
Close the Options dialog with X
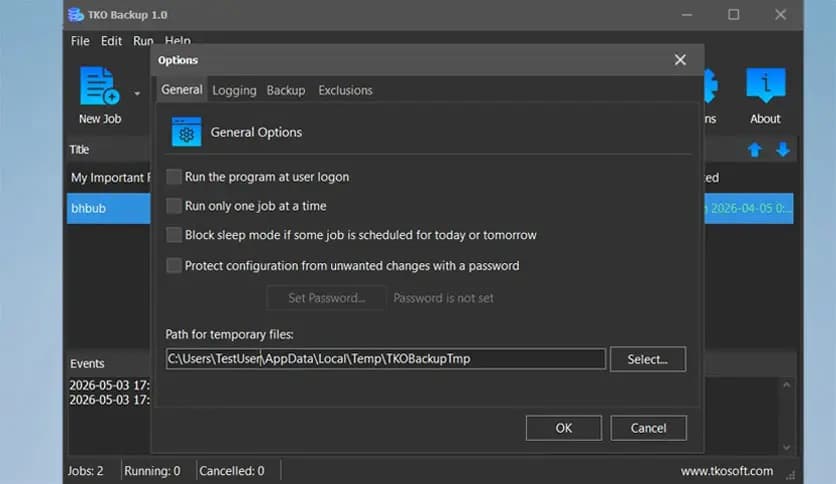point(680,60)
